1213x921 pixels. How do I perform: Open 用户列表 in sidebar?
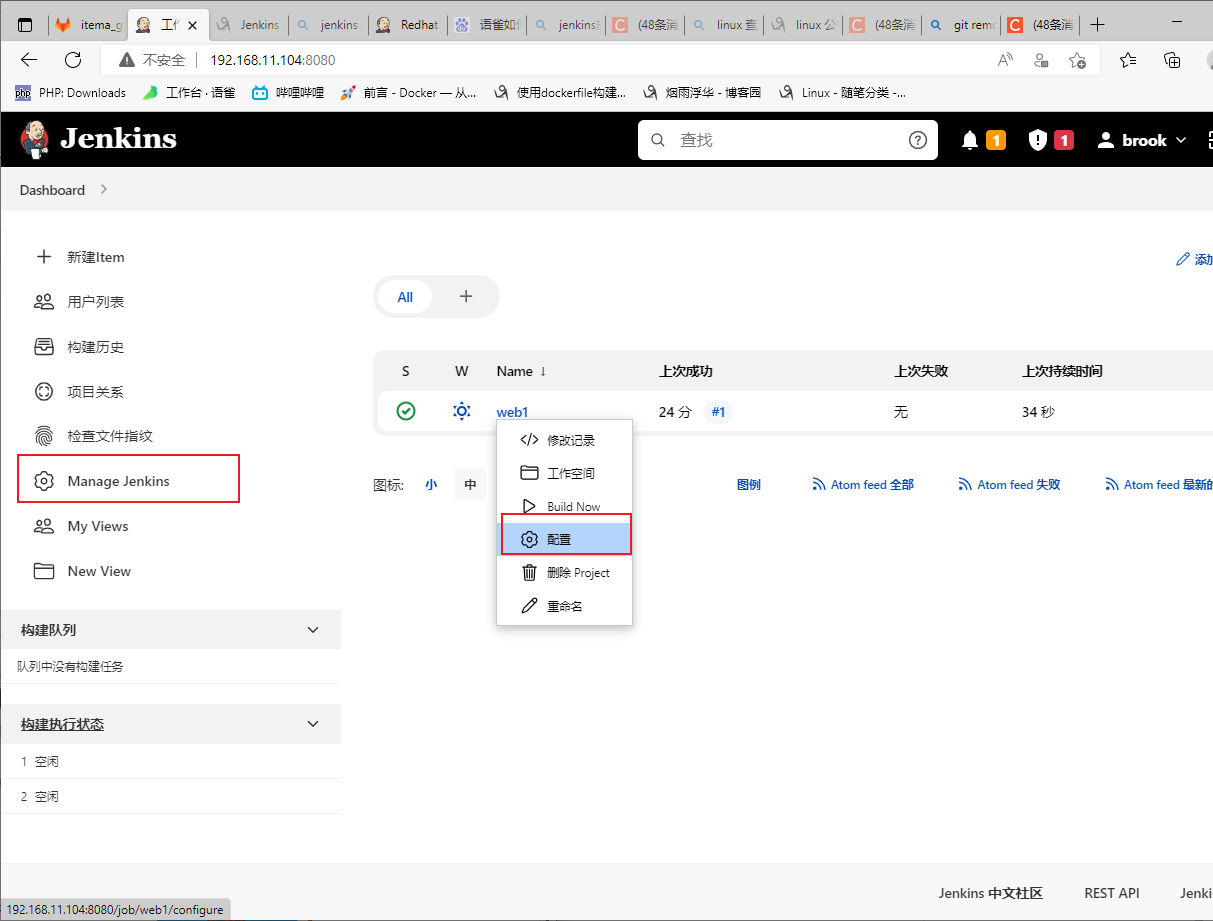80,301
